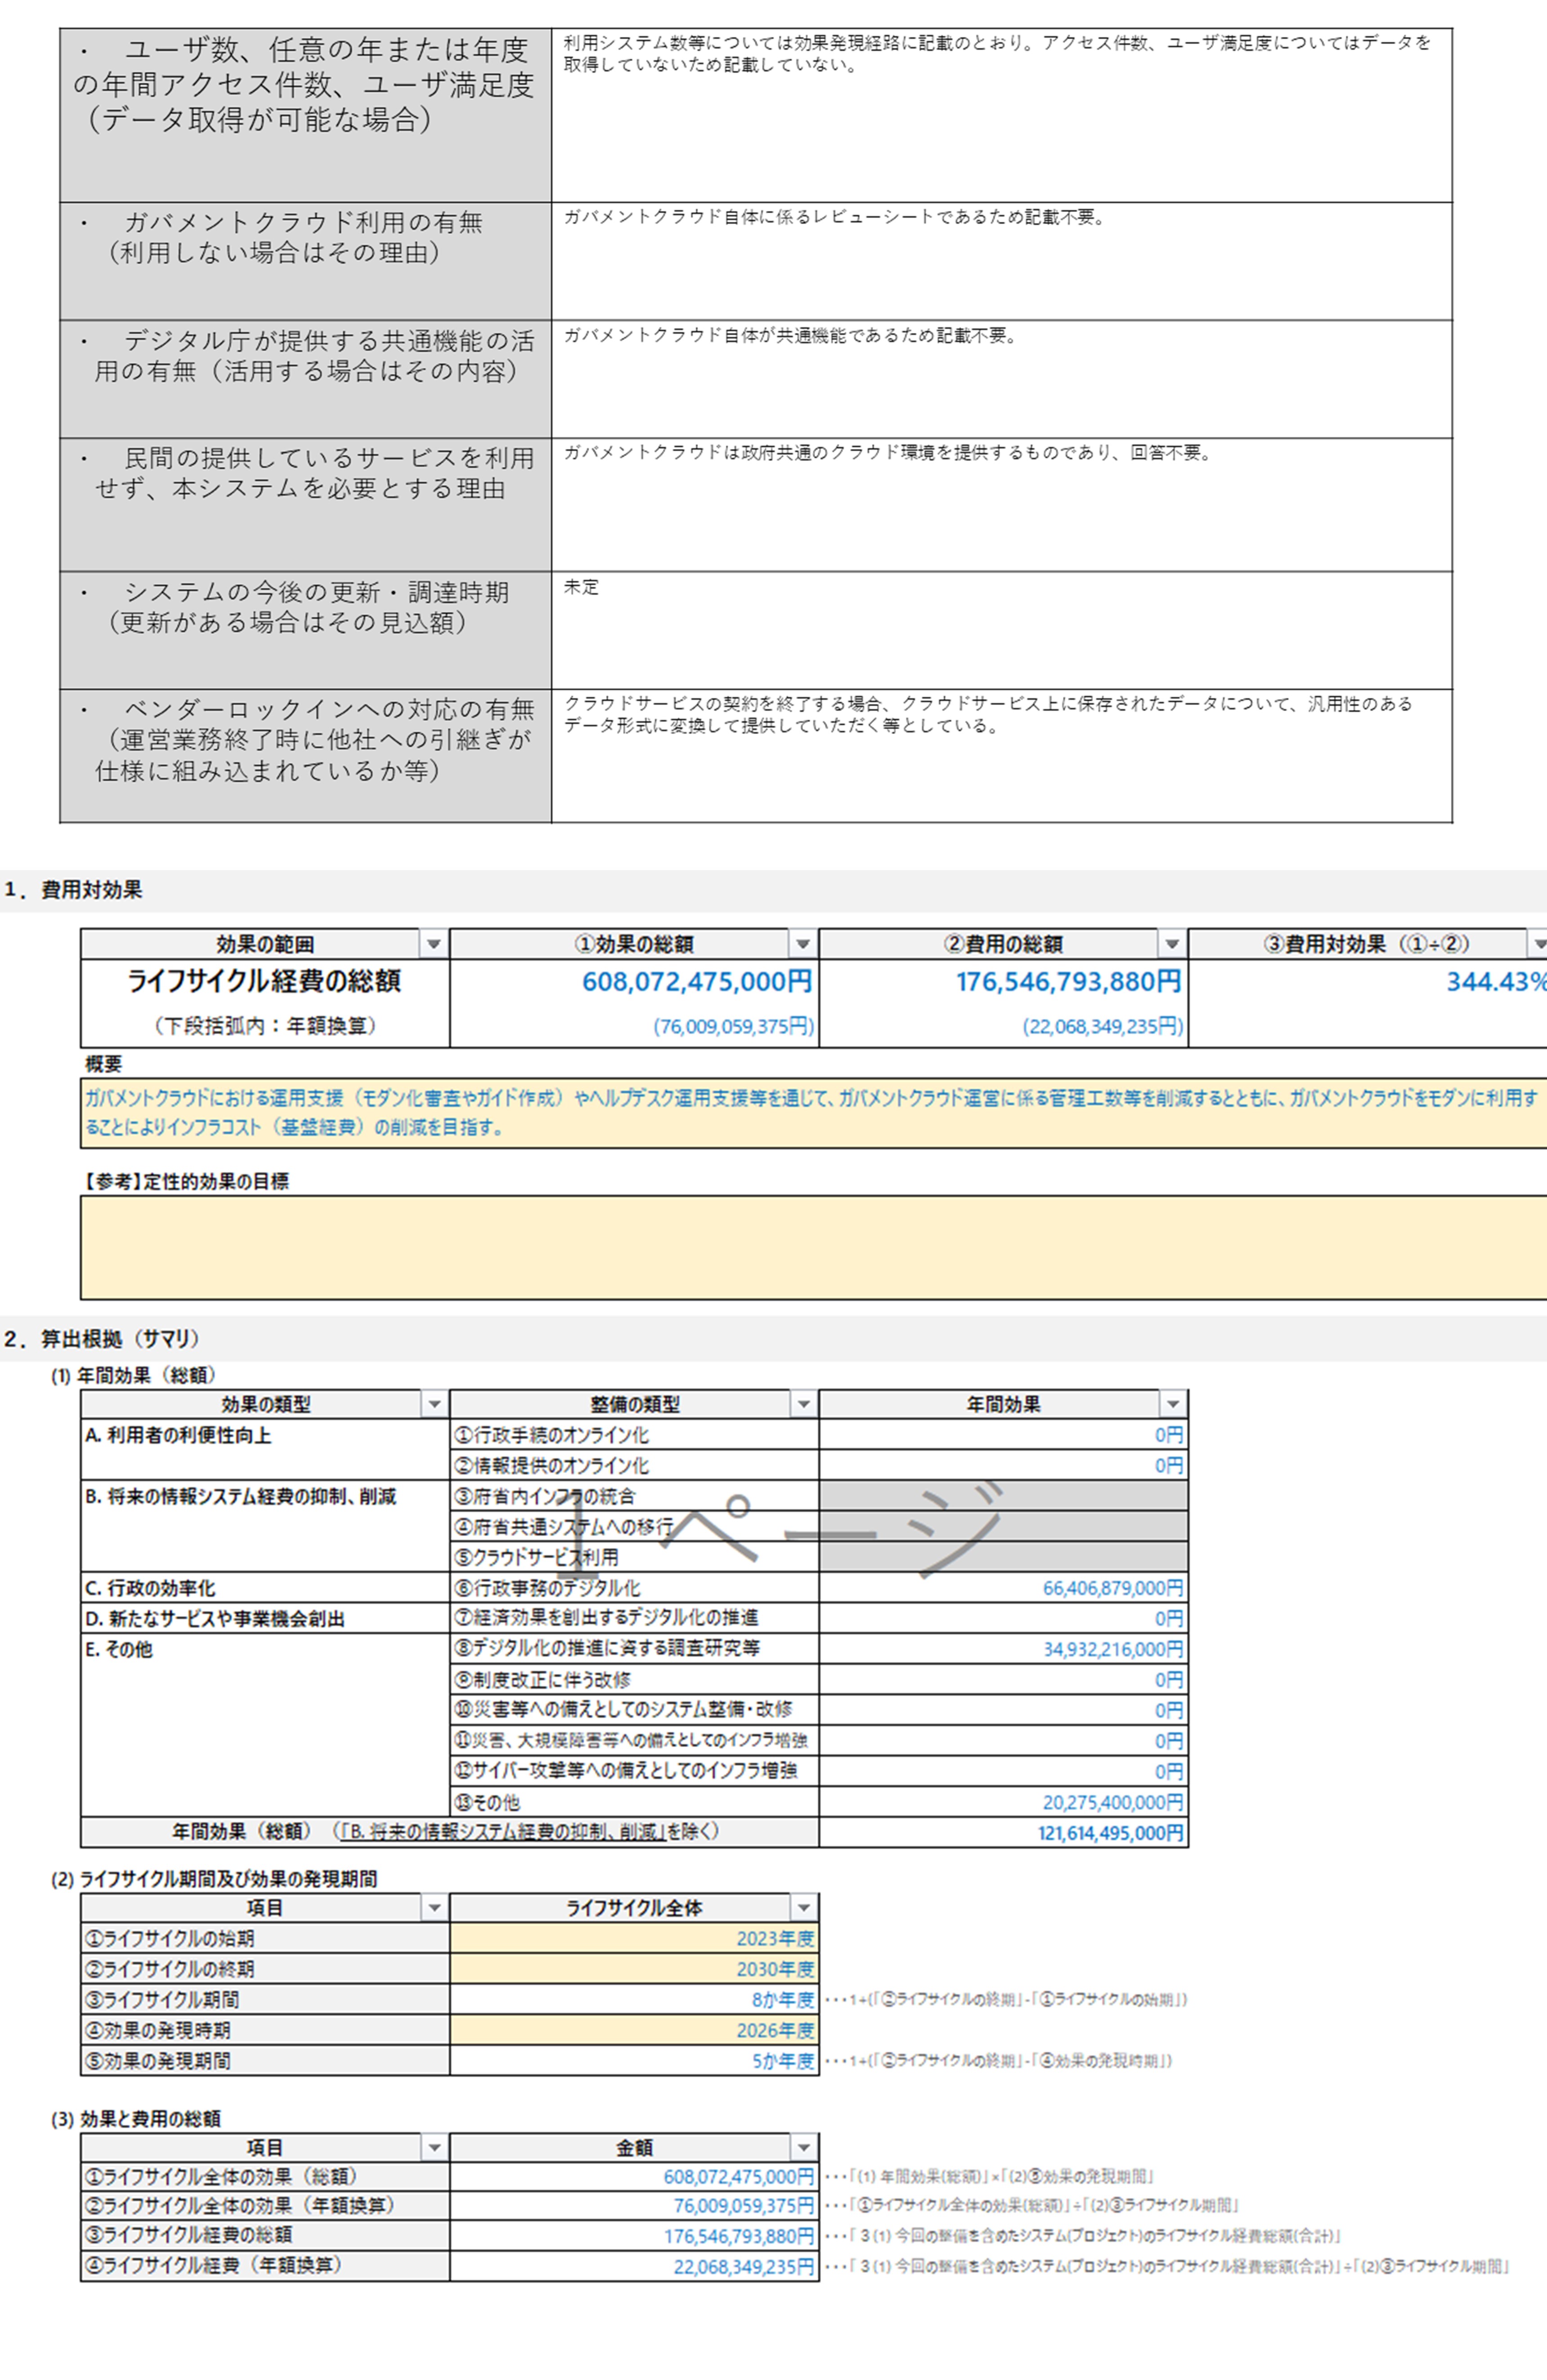
Task: Click the 344.43% cost-effectiveness value
Action: coord(1494,982)
